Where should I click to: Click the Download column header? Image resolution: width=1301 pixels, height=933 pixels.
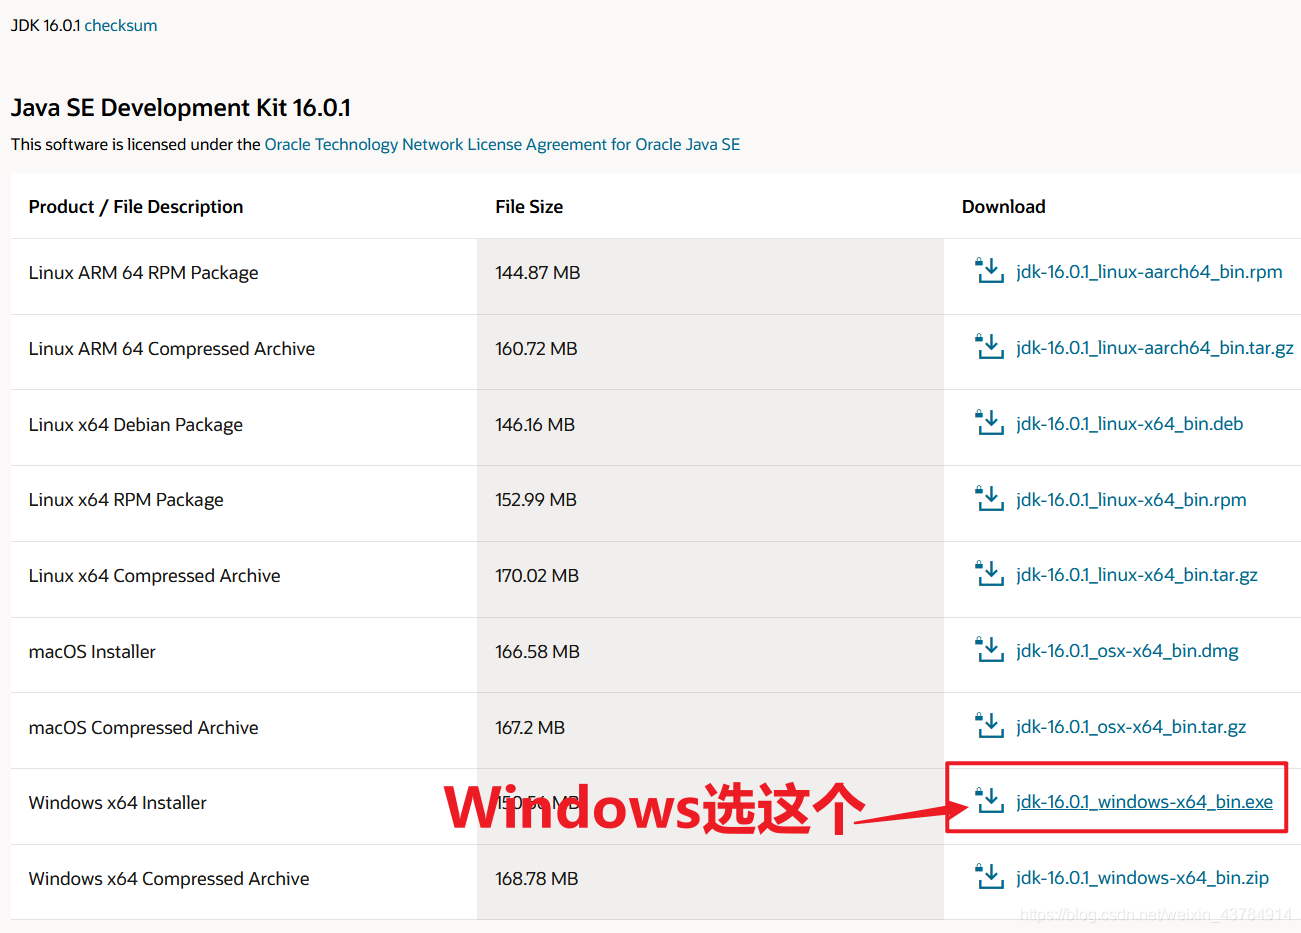pyautogui.click(x=1004, y=207)
